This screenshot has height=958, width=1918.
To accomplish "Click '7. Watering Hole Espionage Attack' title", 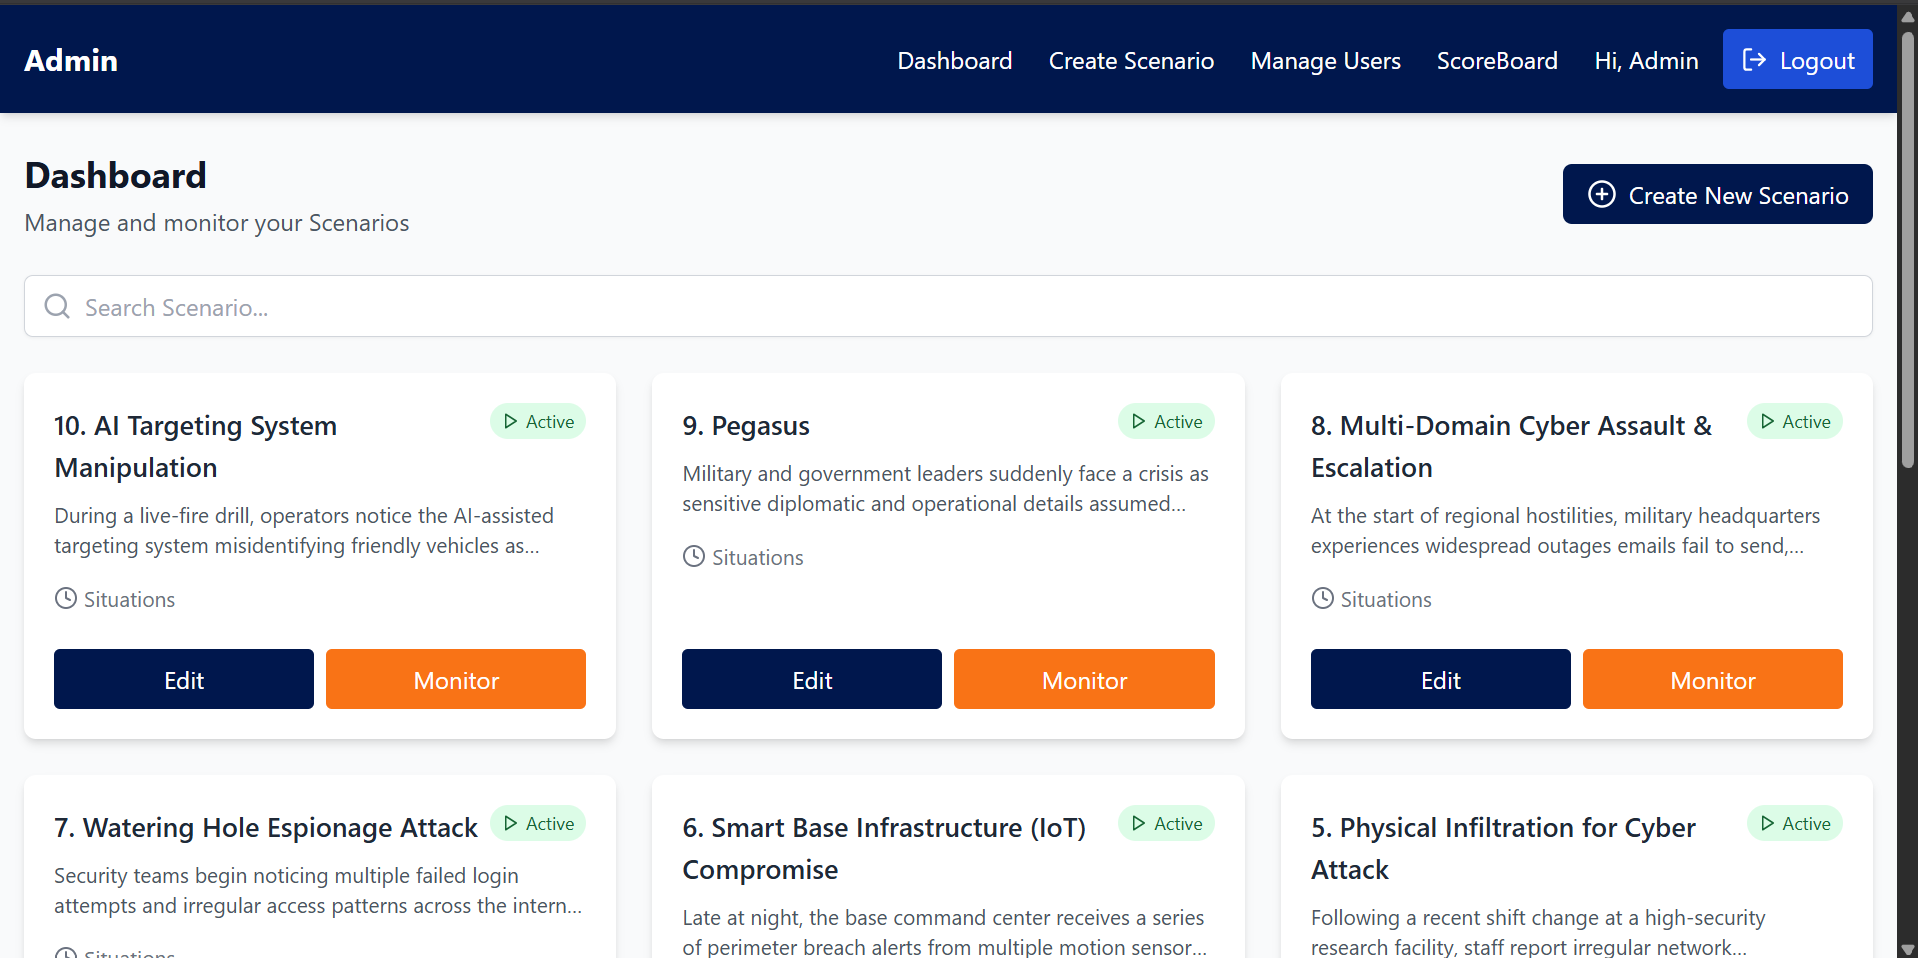I will (x=266, y=828).
